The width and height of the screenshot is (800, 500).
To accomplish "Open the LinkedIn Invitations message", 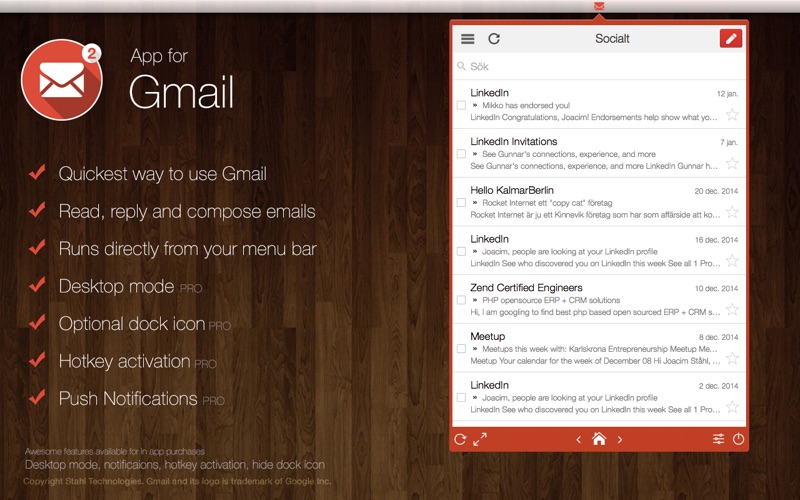I will tap(599, 153).
